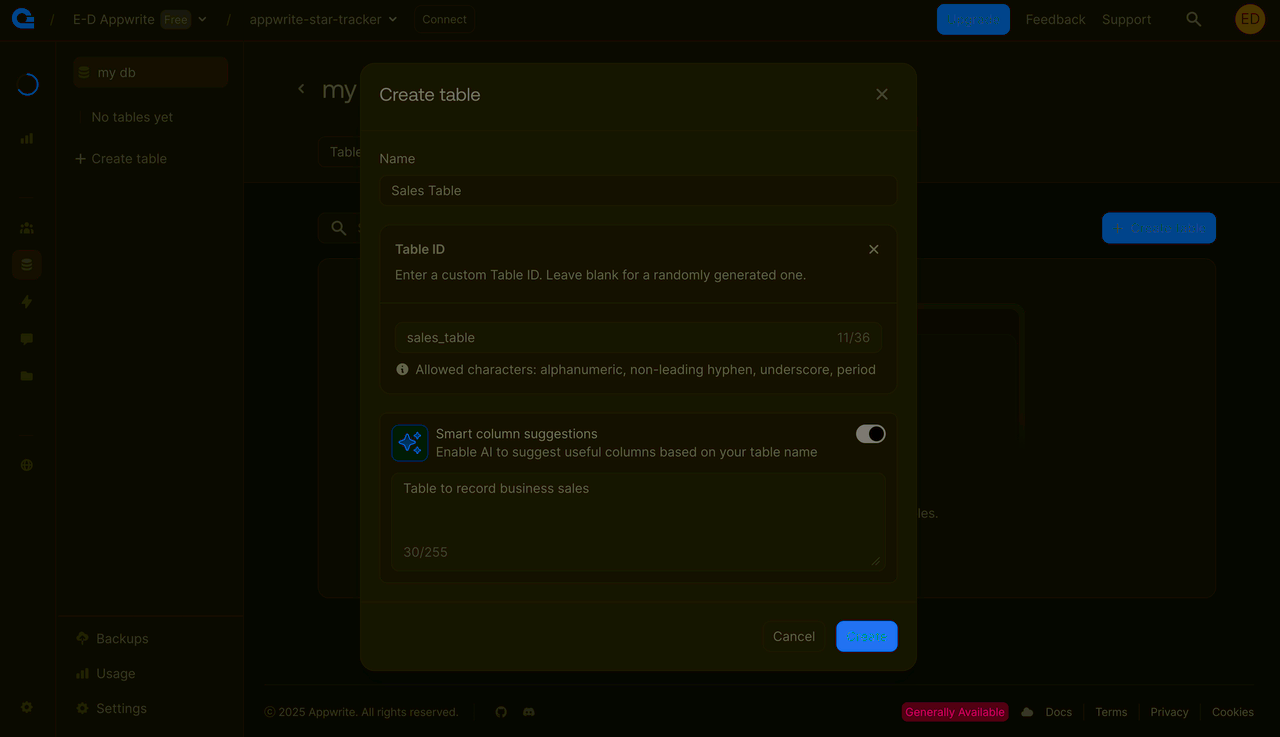Open Functions via the lightning bolt icon

pyautogui.click(x=26, y=301)
